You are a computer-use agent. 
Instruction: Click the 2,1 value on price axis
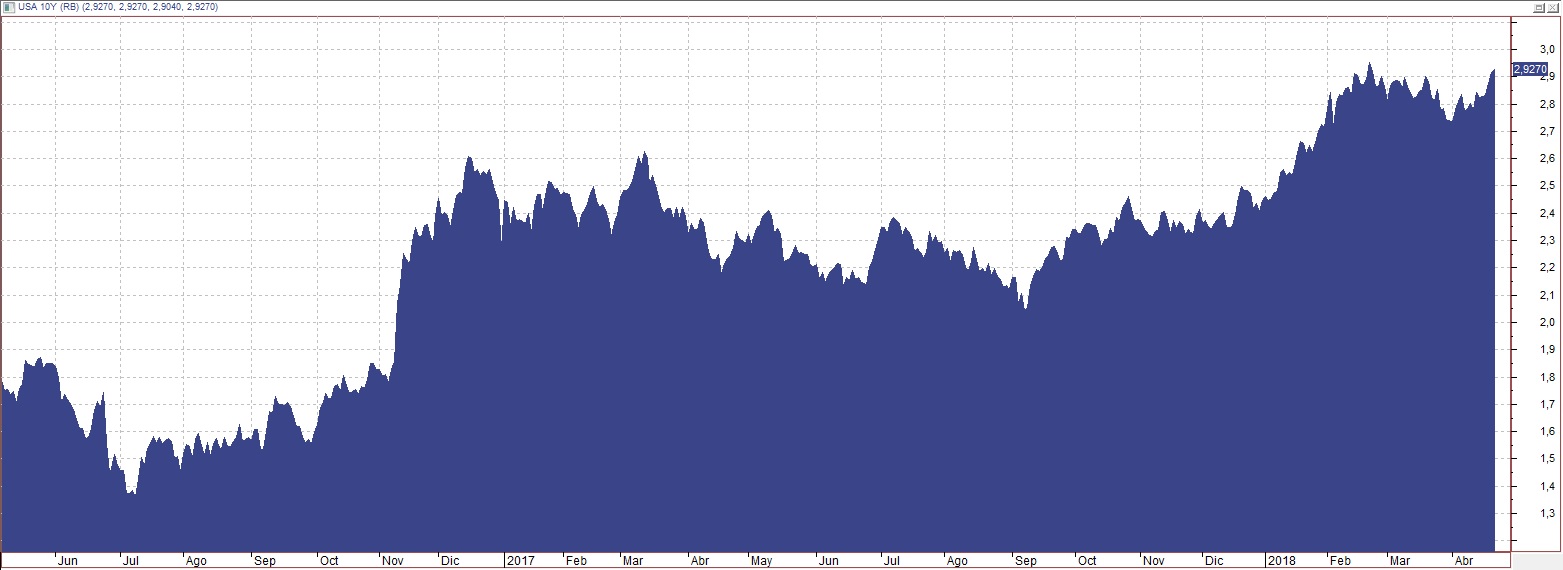[x=1546, y=295]
